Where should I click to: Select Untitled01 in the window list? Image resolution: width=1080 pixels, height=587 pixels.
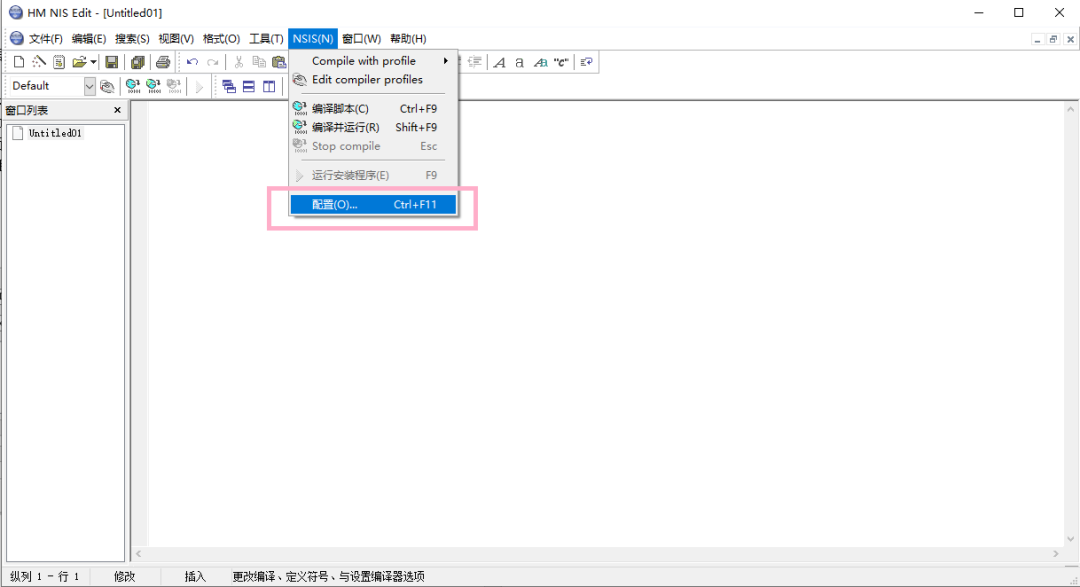(55, 133)
